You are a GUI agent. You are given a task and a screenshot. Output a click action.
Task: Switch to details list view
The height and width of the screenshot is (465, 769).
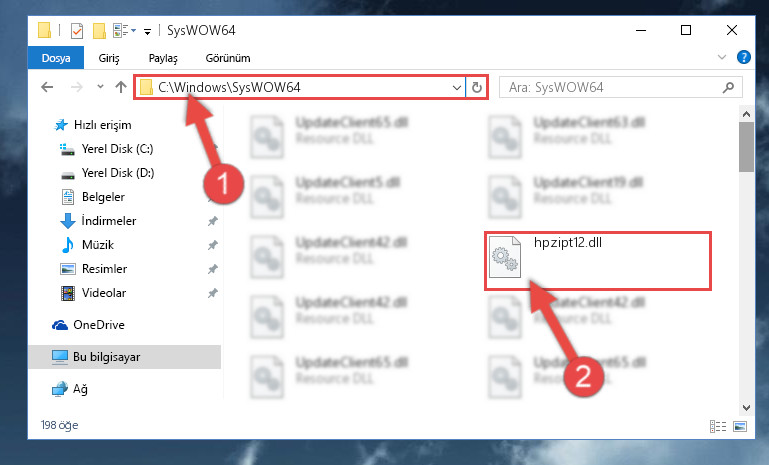click(x=718, y=426)
